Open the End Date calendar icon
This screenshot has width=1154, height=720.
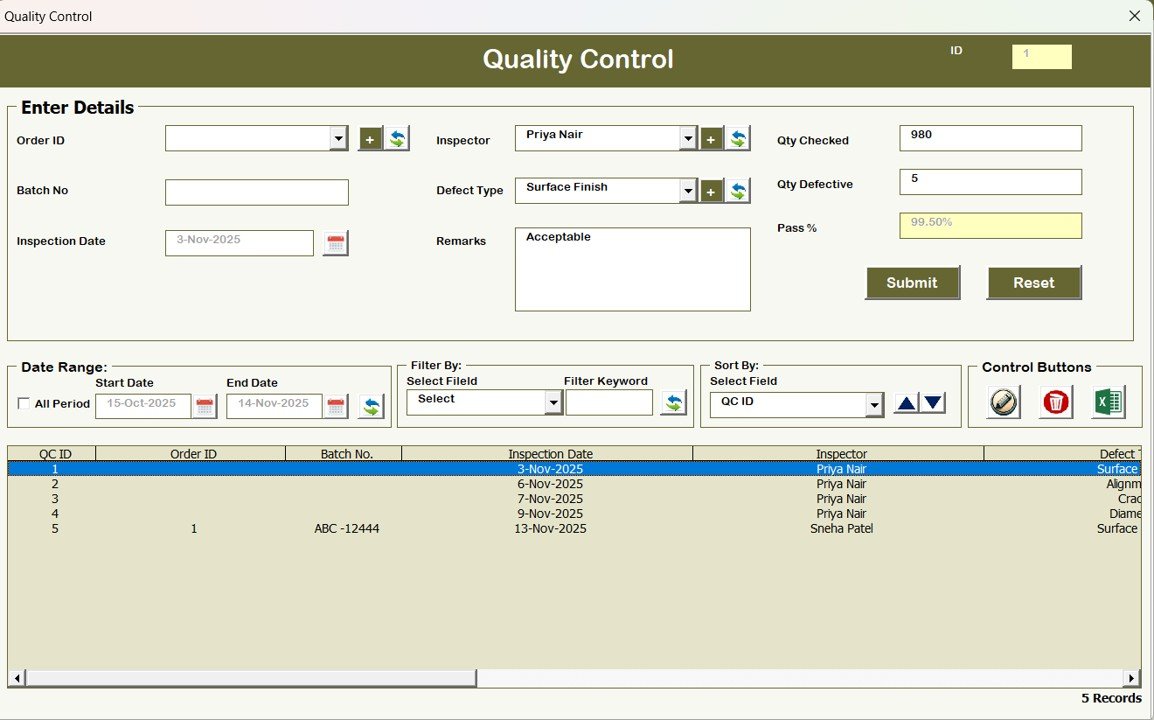(x=335, y=405)
